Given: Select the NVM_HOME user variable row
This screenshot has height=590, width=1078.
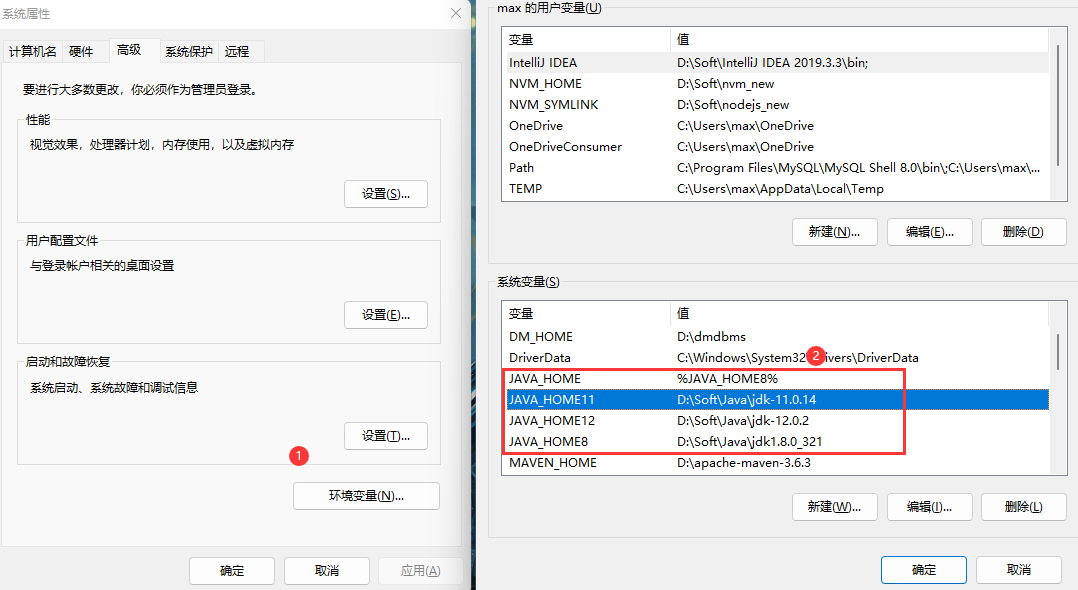Looking at the screenshot, I should (776, 84).
